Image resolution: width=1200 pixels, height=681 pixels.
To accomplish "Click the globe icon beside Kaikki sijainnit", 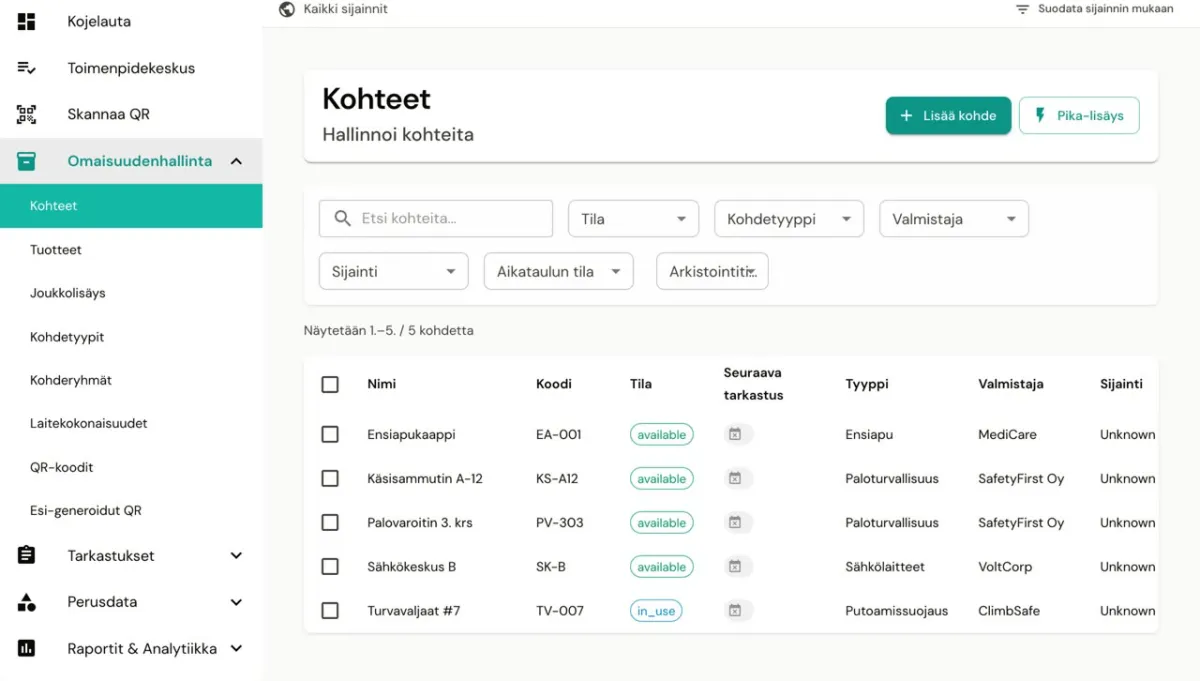I will click(287, 9).
